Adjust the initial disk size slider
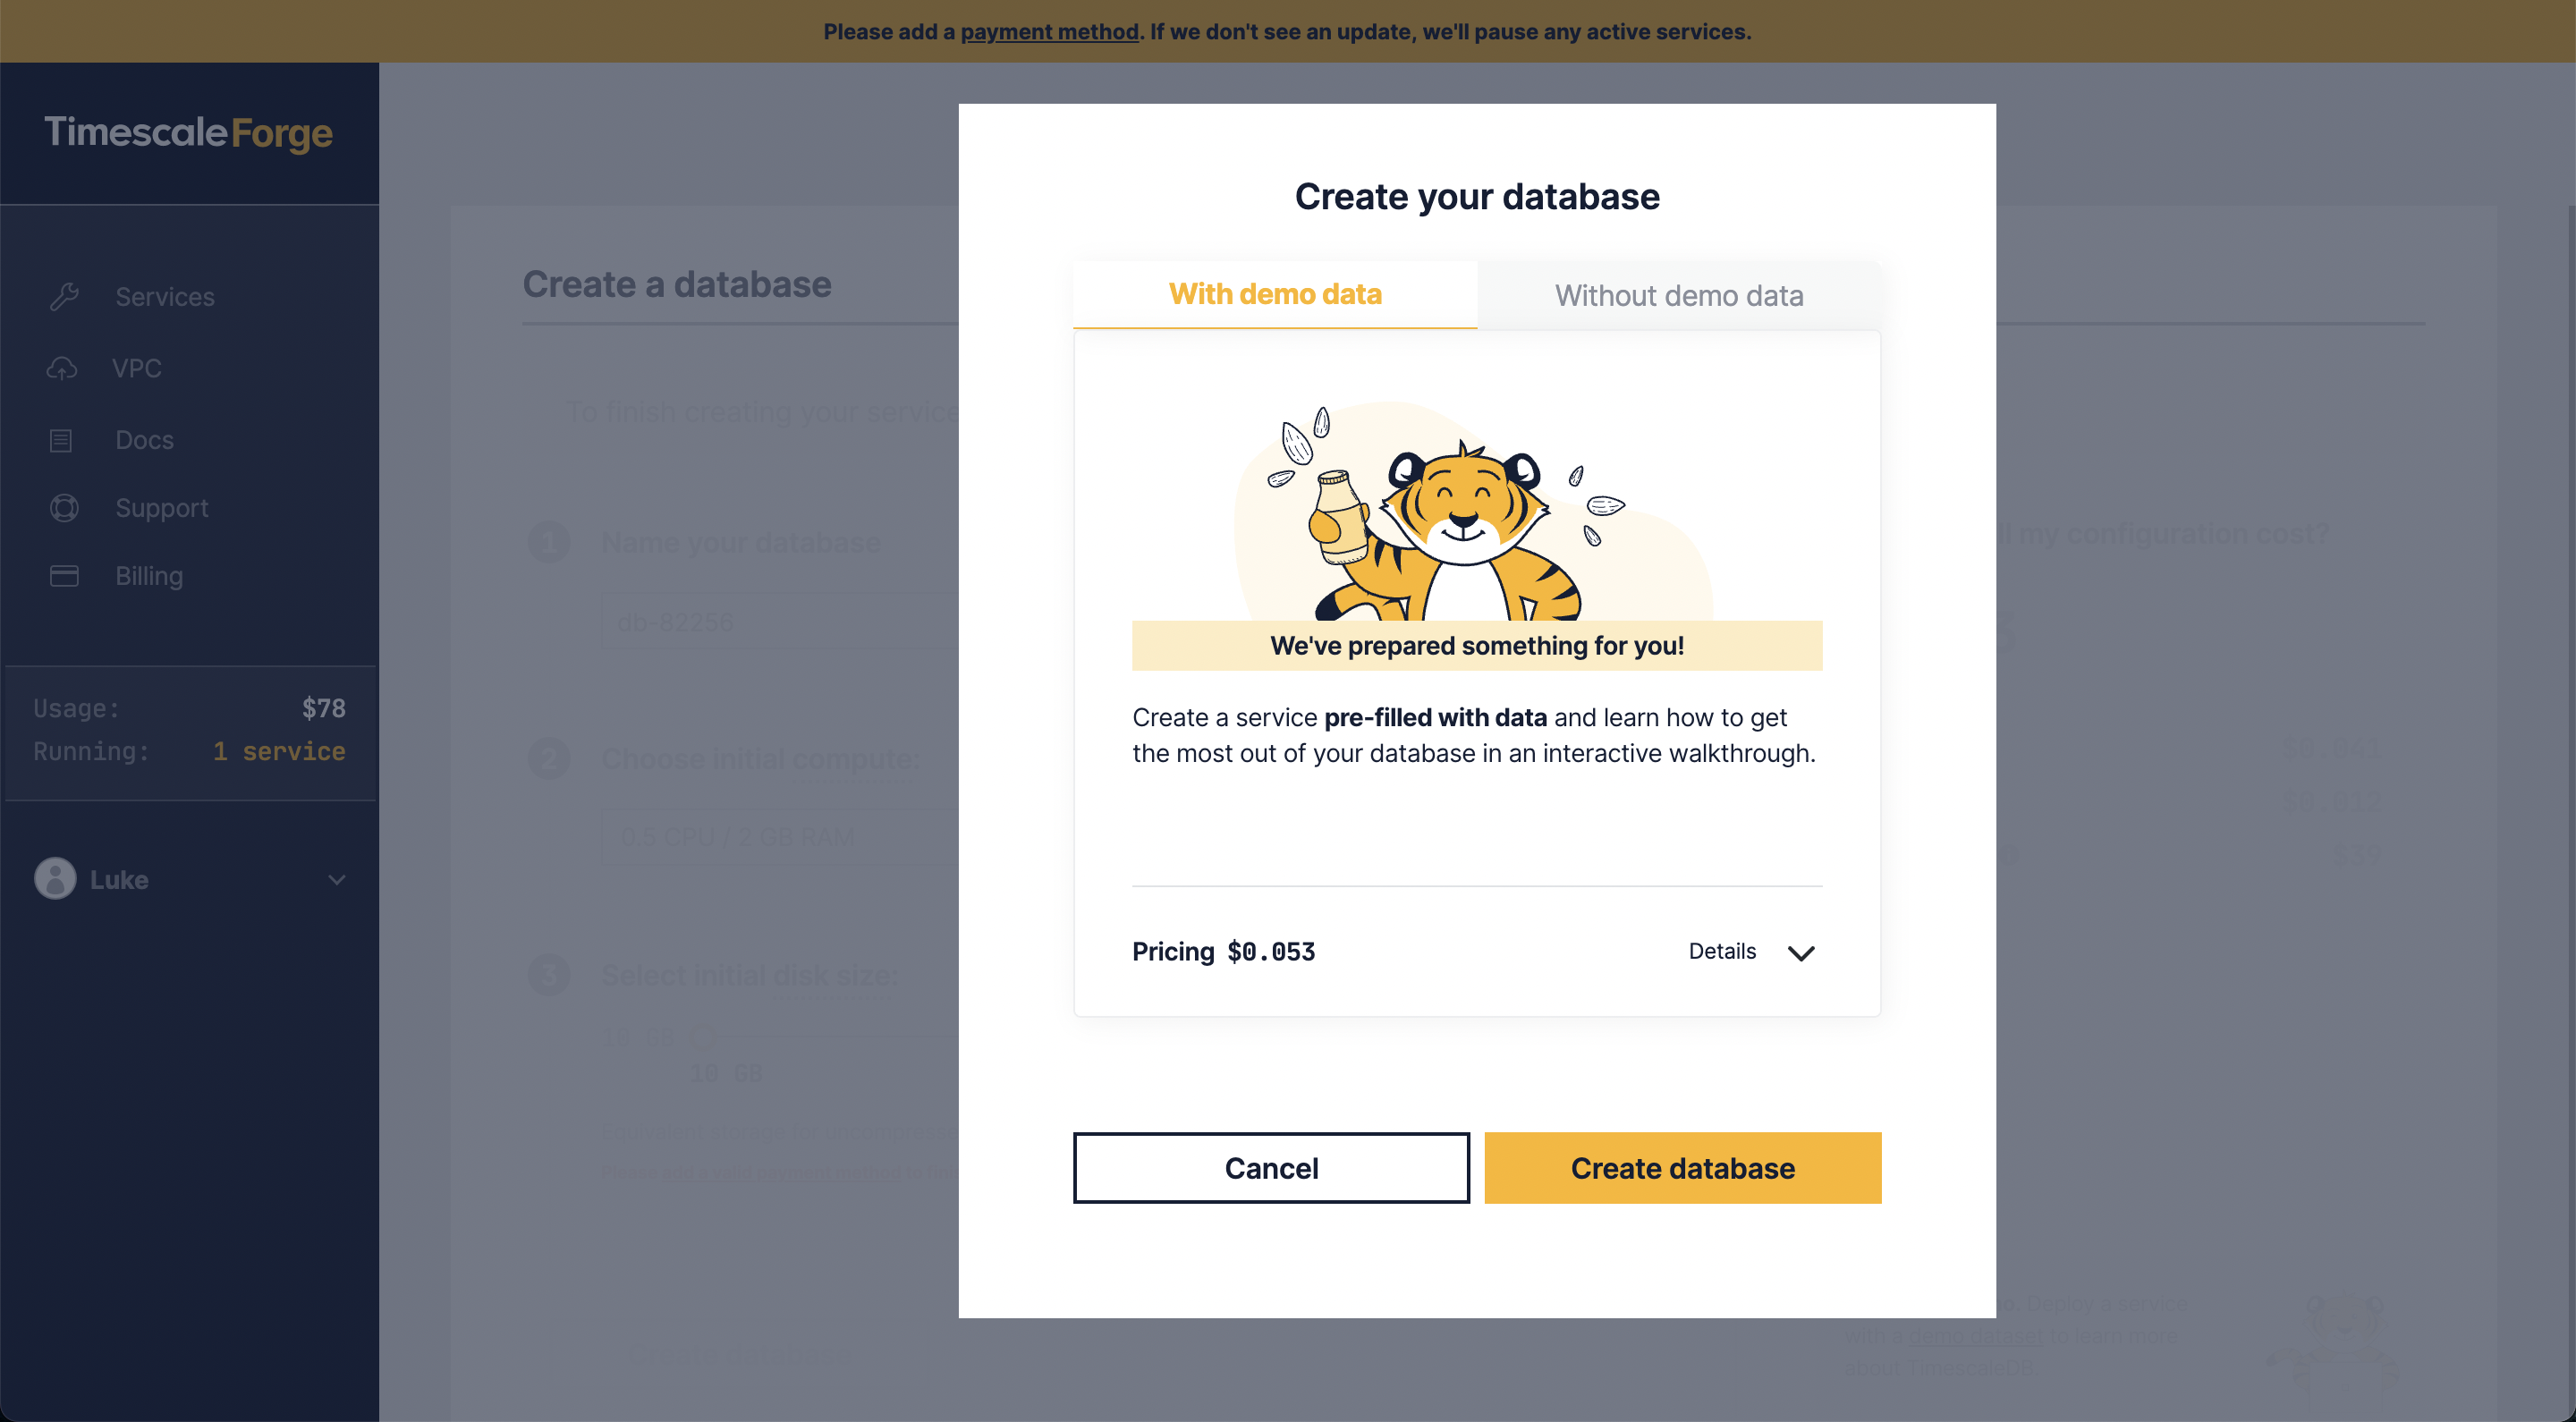The width and height of the screenshot is (2576, 1422). coord(701,1037)
